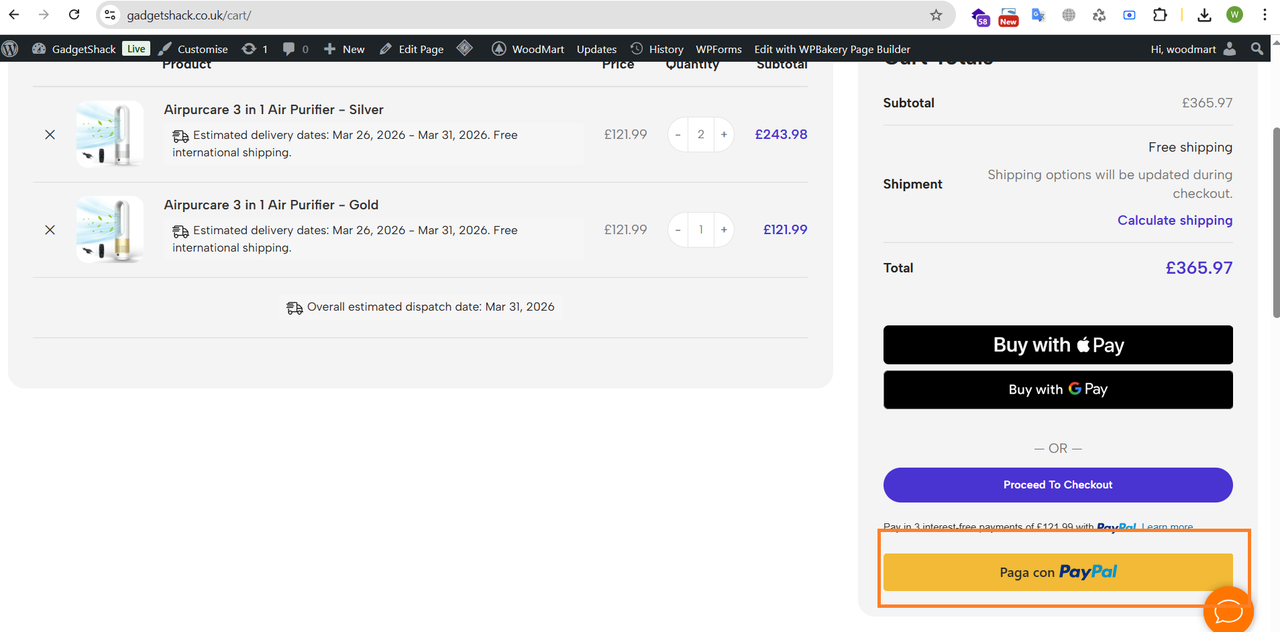This screenshot has height=632, width=1280.
Task: Open the comments bubble in admin bar
Action: pyautogui.click(x=294, y=48)
